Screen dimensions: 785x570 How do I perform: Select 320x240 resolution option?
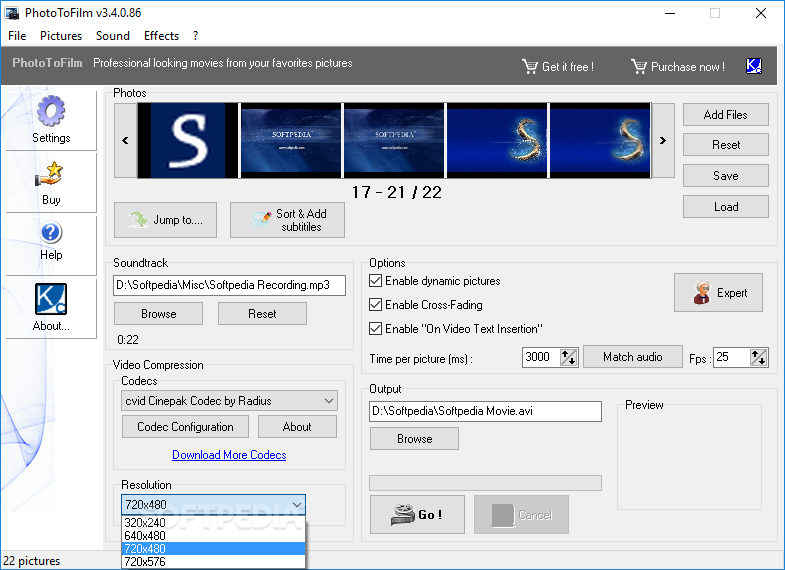[213, 522]
